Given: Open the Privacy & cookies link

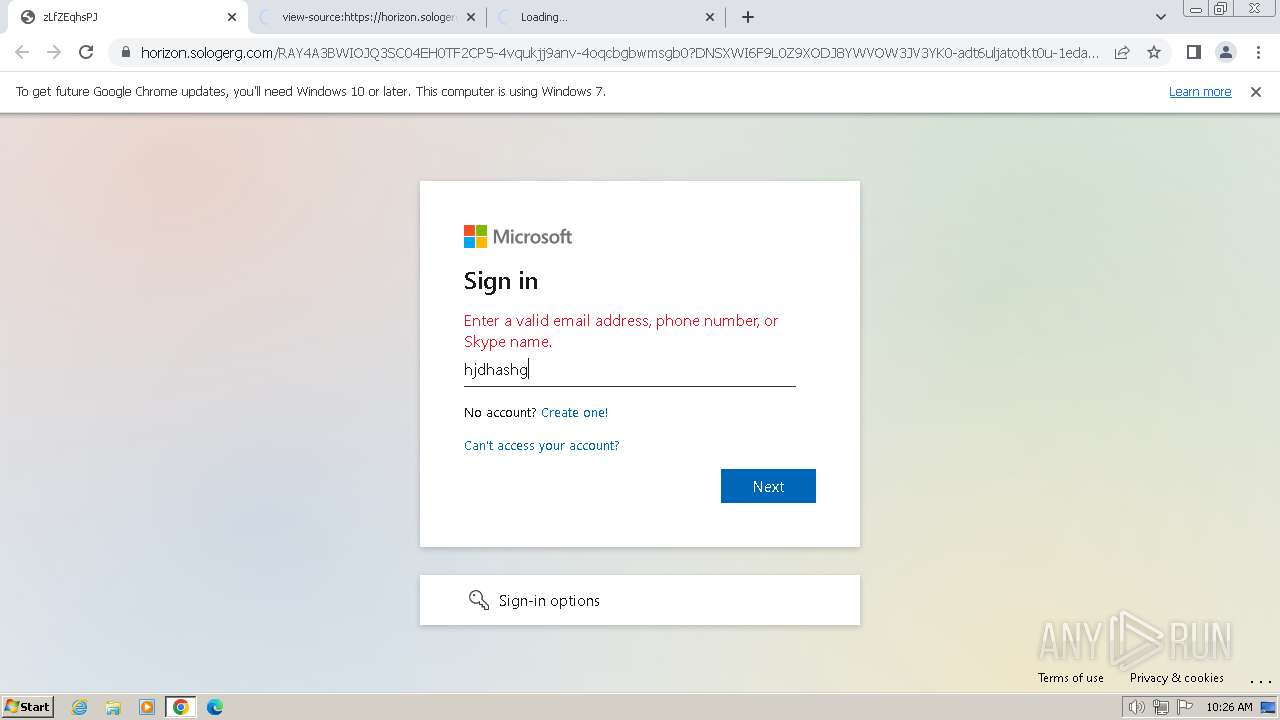Looking at the screenshot, I should 1177,678.
